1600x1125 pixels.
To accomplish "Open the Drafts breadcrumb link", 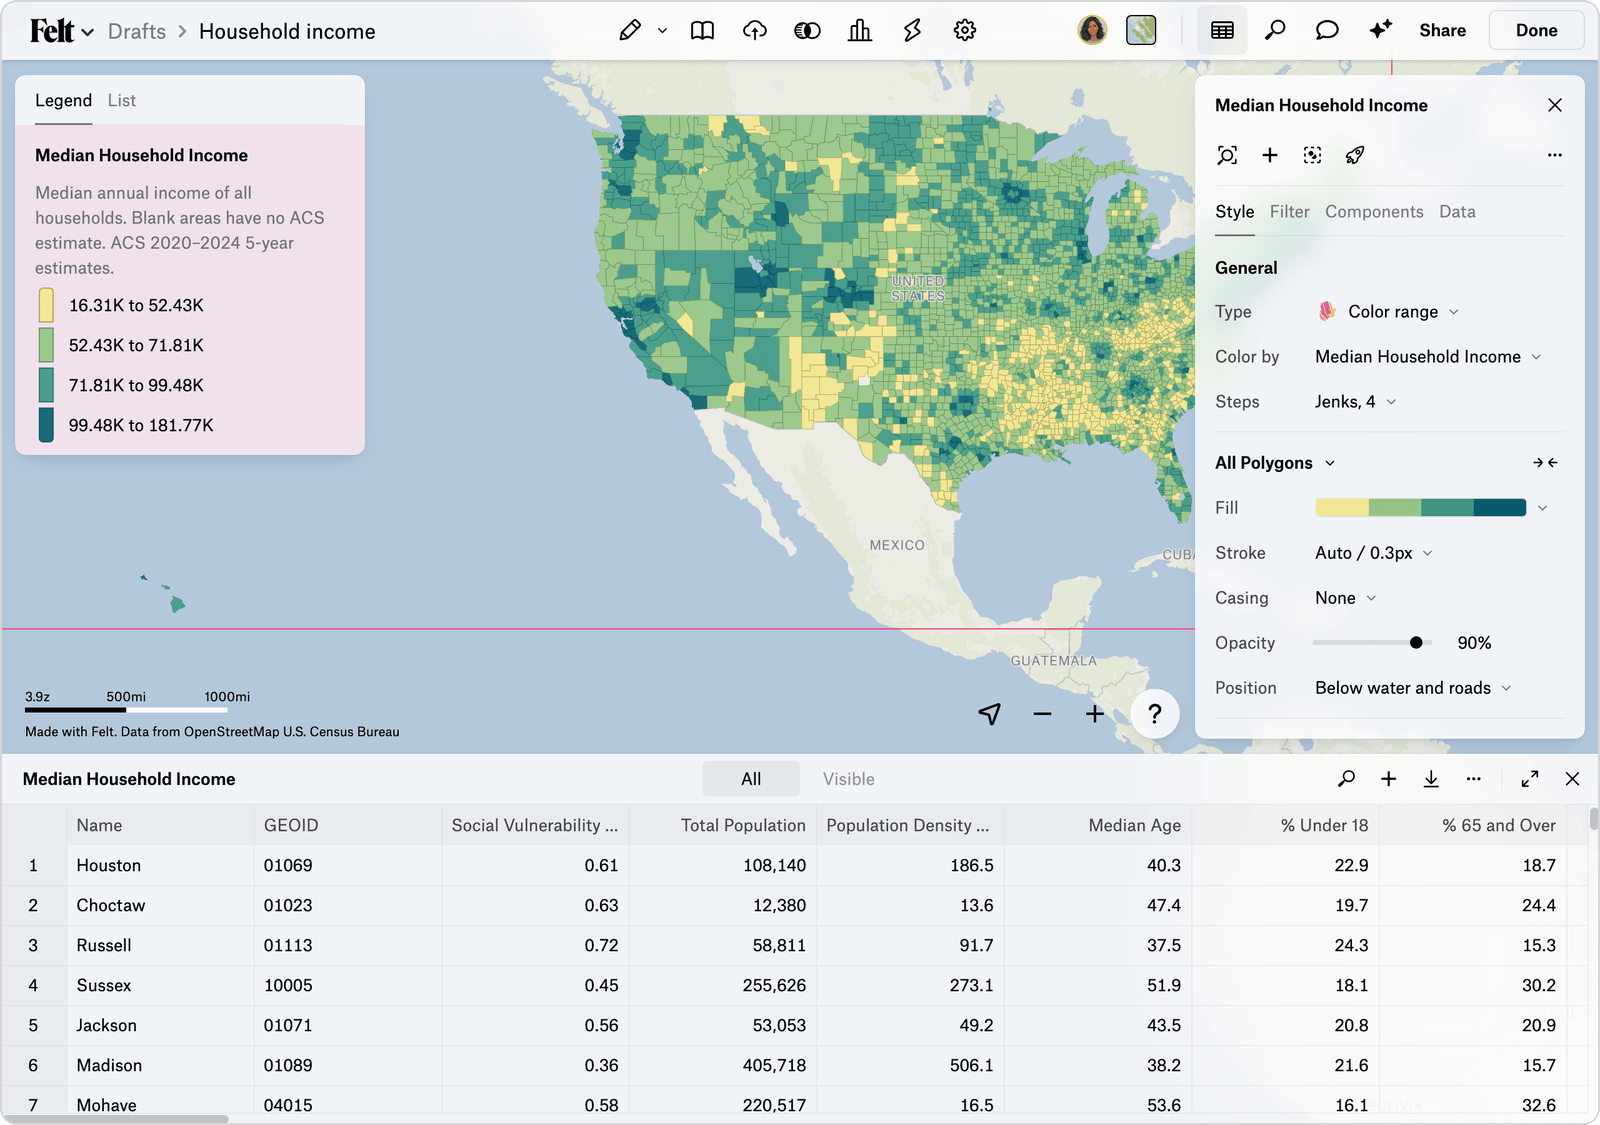I will pos(137,31).
